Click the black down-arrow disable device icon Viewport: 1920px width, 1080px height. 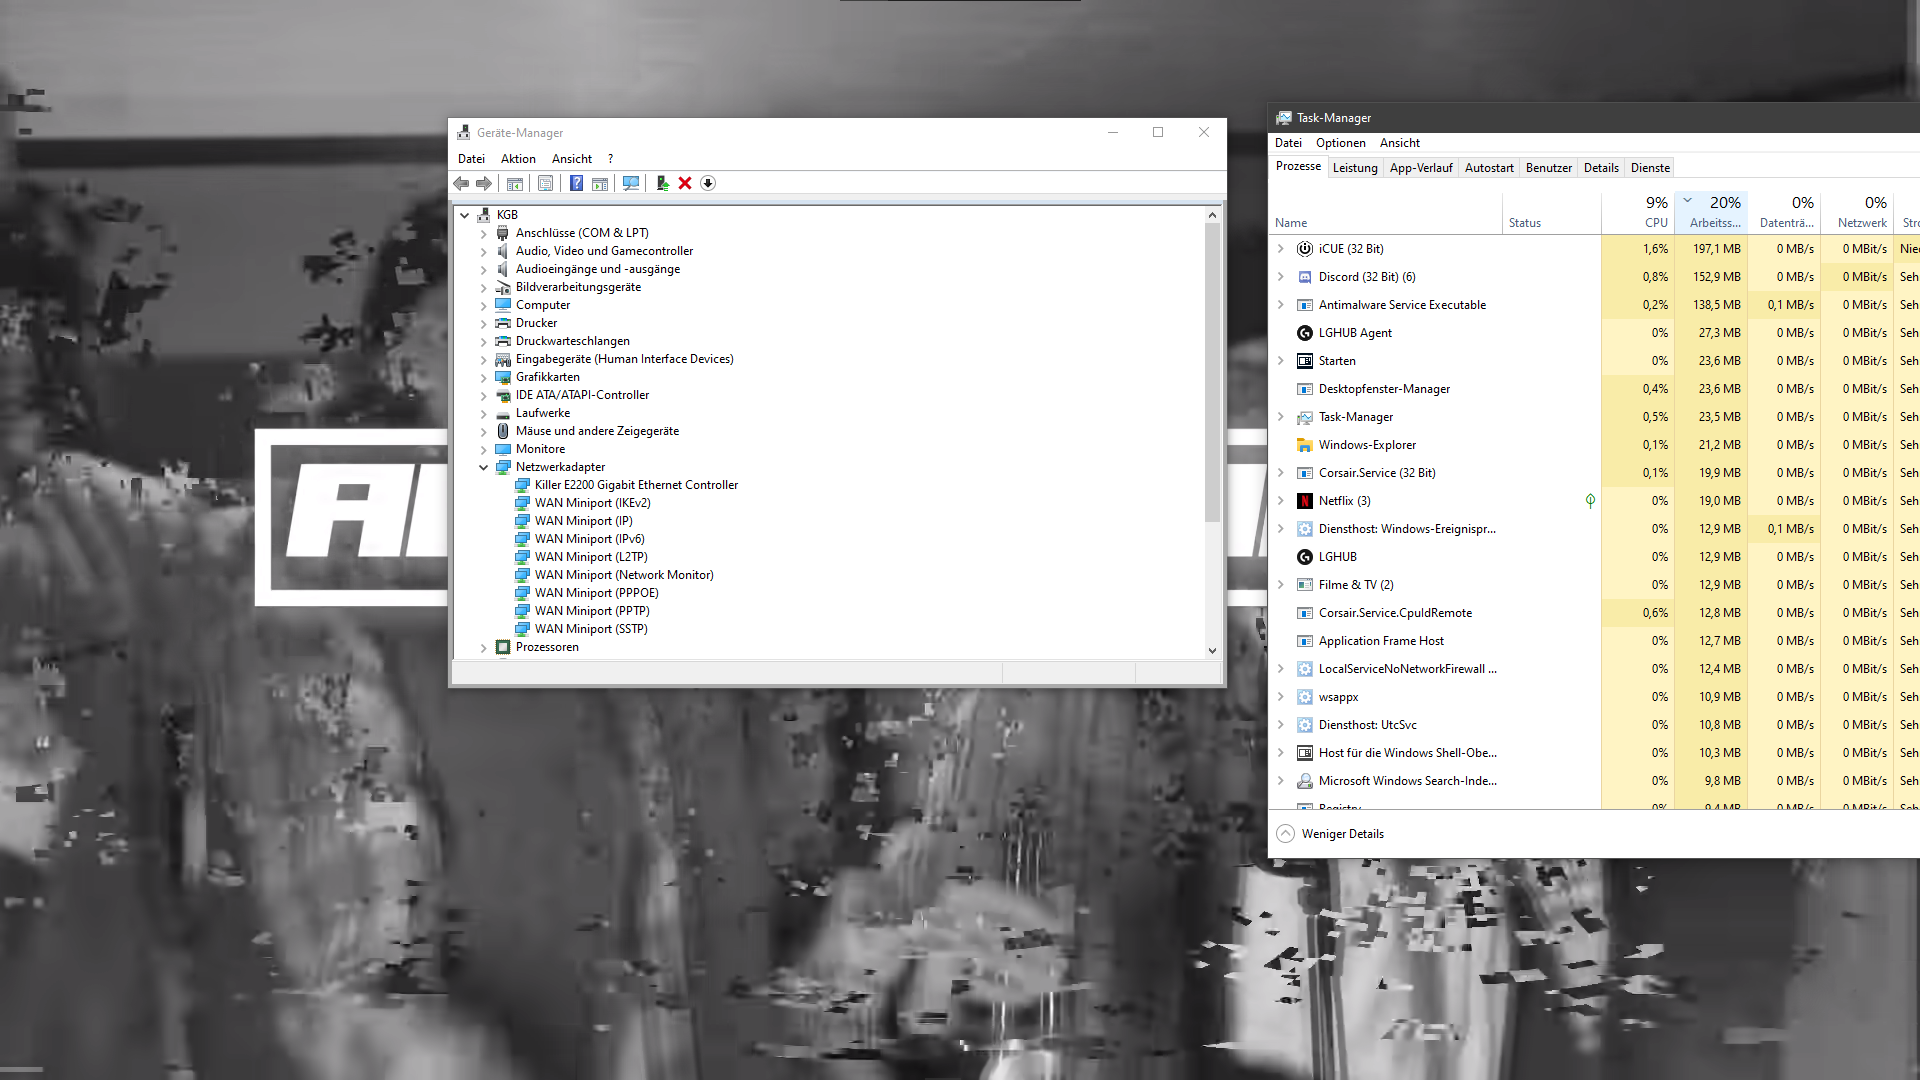[x=708, y=184]
